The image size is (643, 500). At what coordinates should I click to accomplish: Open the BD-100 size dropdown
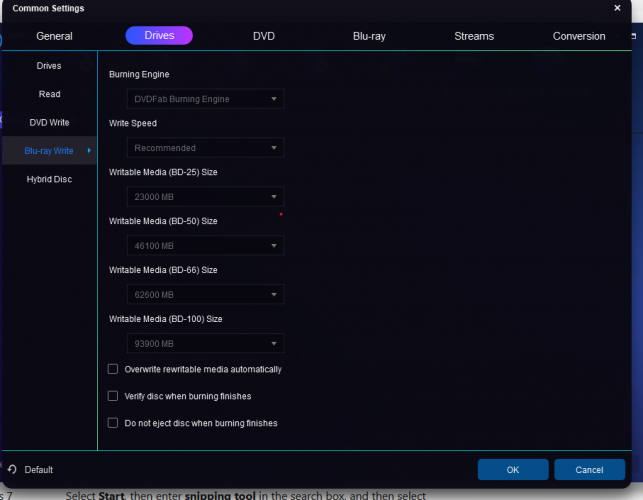205,344
